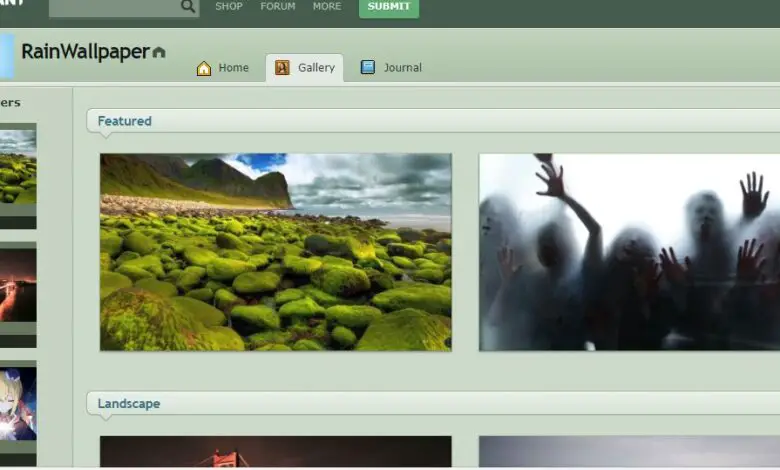This screenshot has height=470, width=780.
Task: Open the Landscape red bridge night thumbnail
Action: [276, 452]
